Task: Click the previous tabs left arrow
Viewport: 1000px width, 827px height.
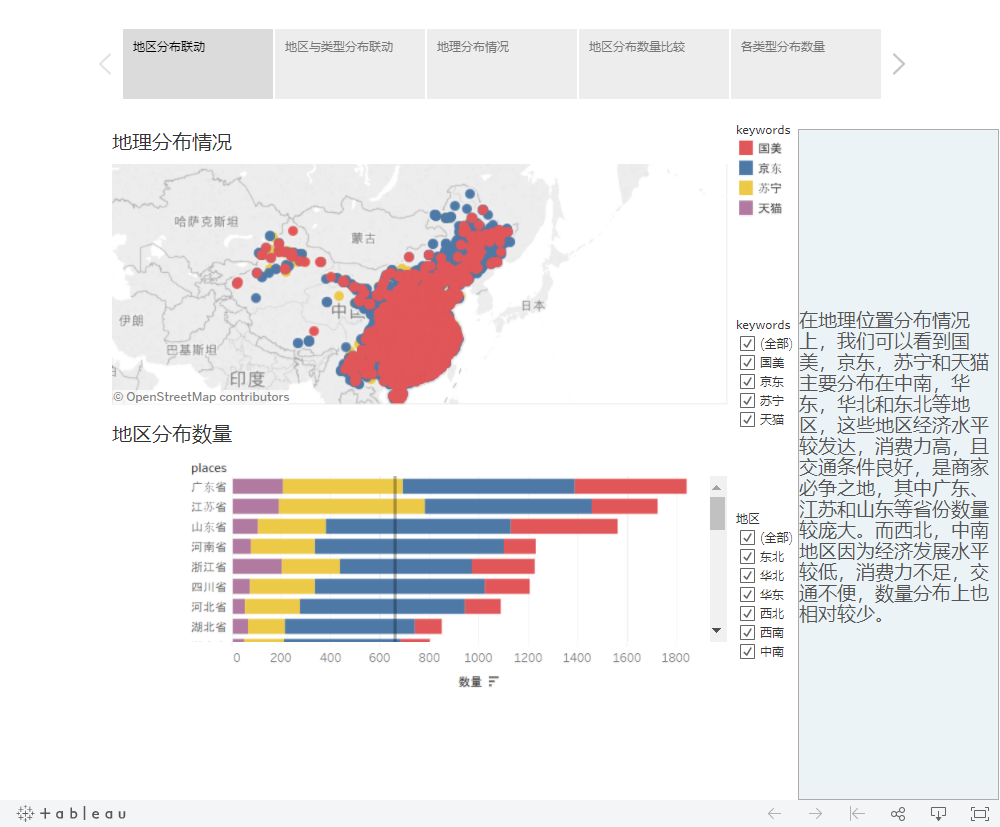Action: pyautogui.click(x=105, y=64)
